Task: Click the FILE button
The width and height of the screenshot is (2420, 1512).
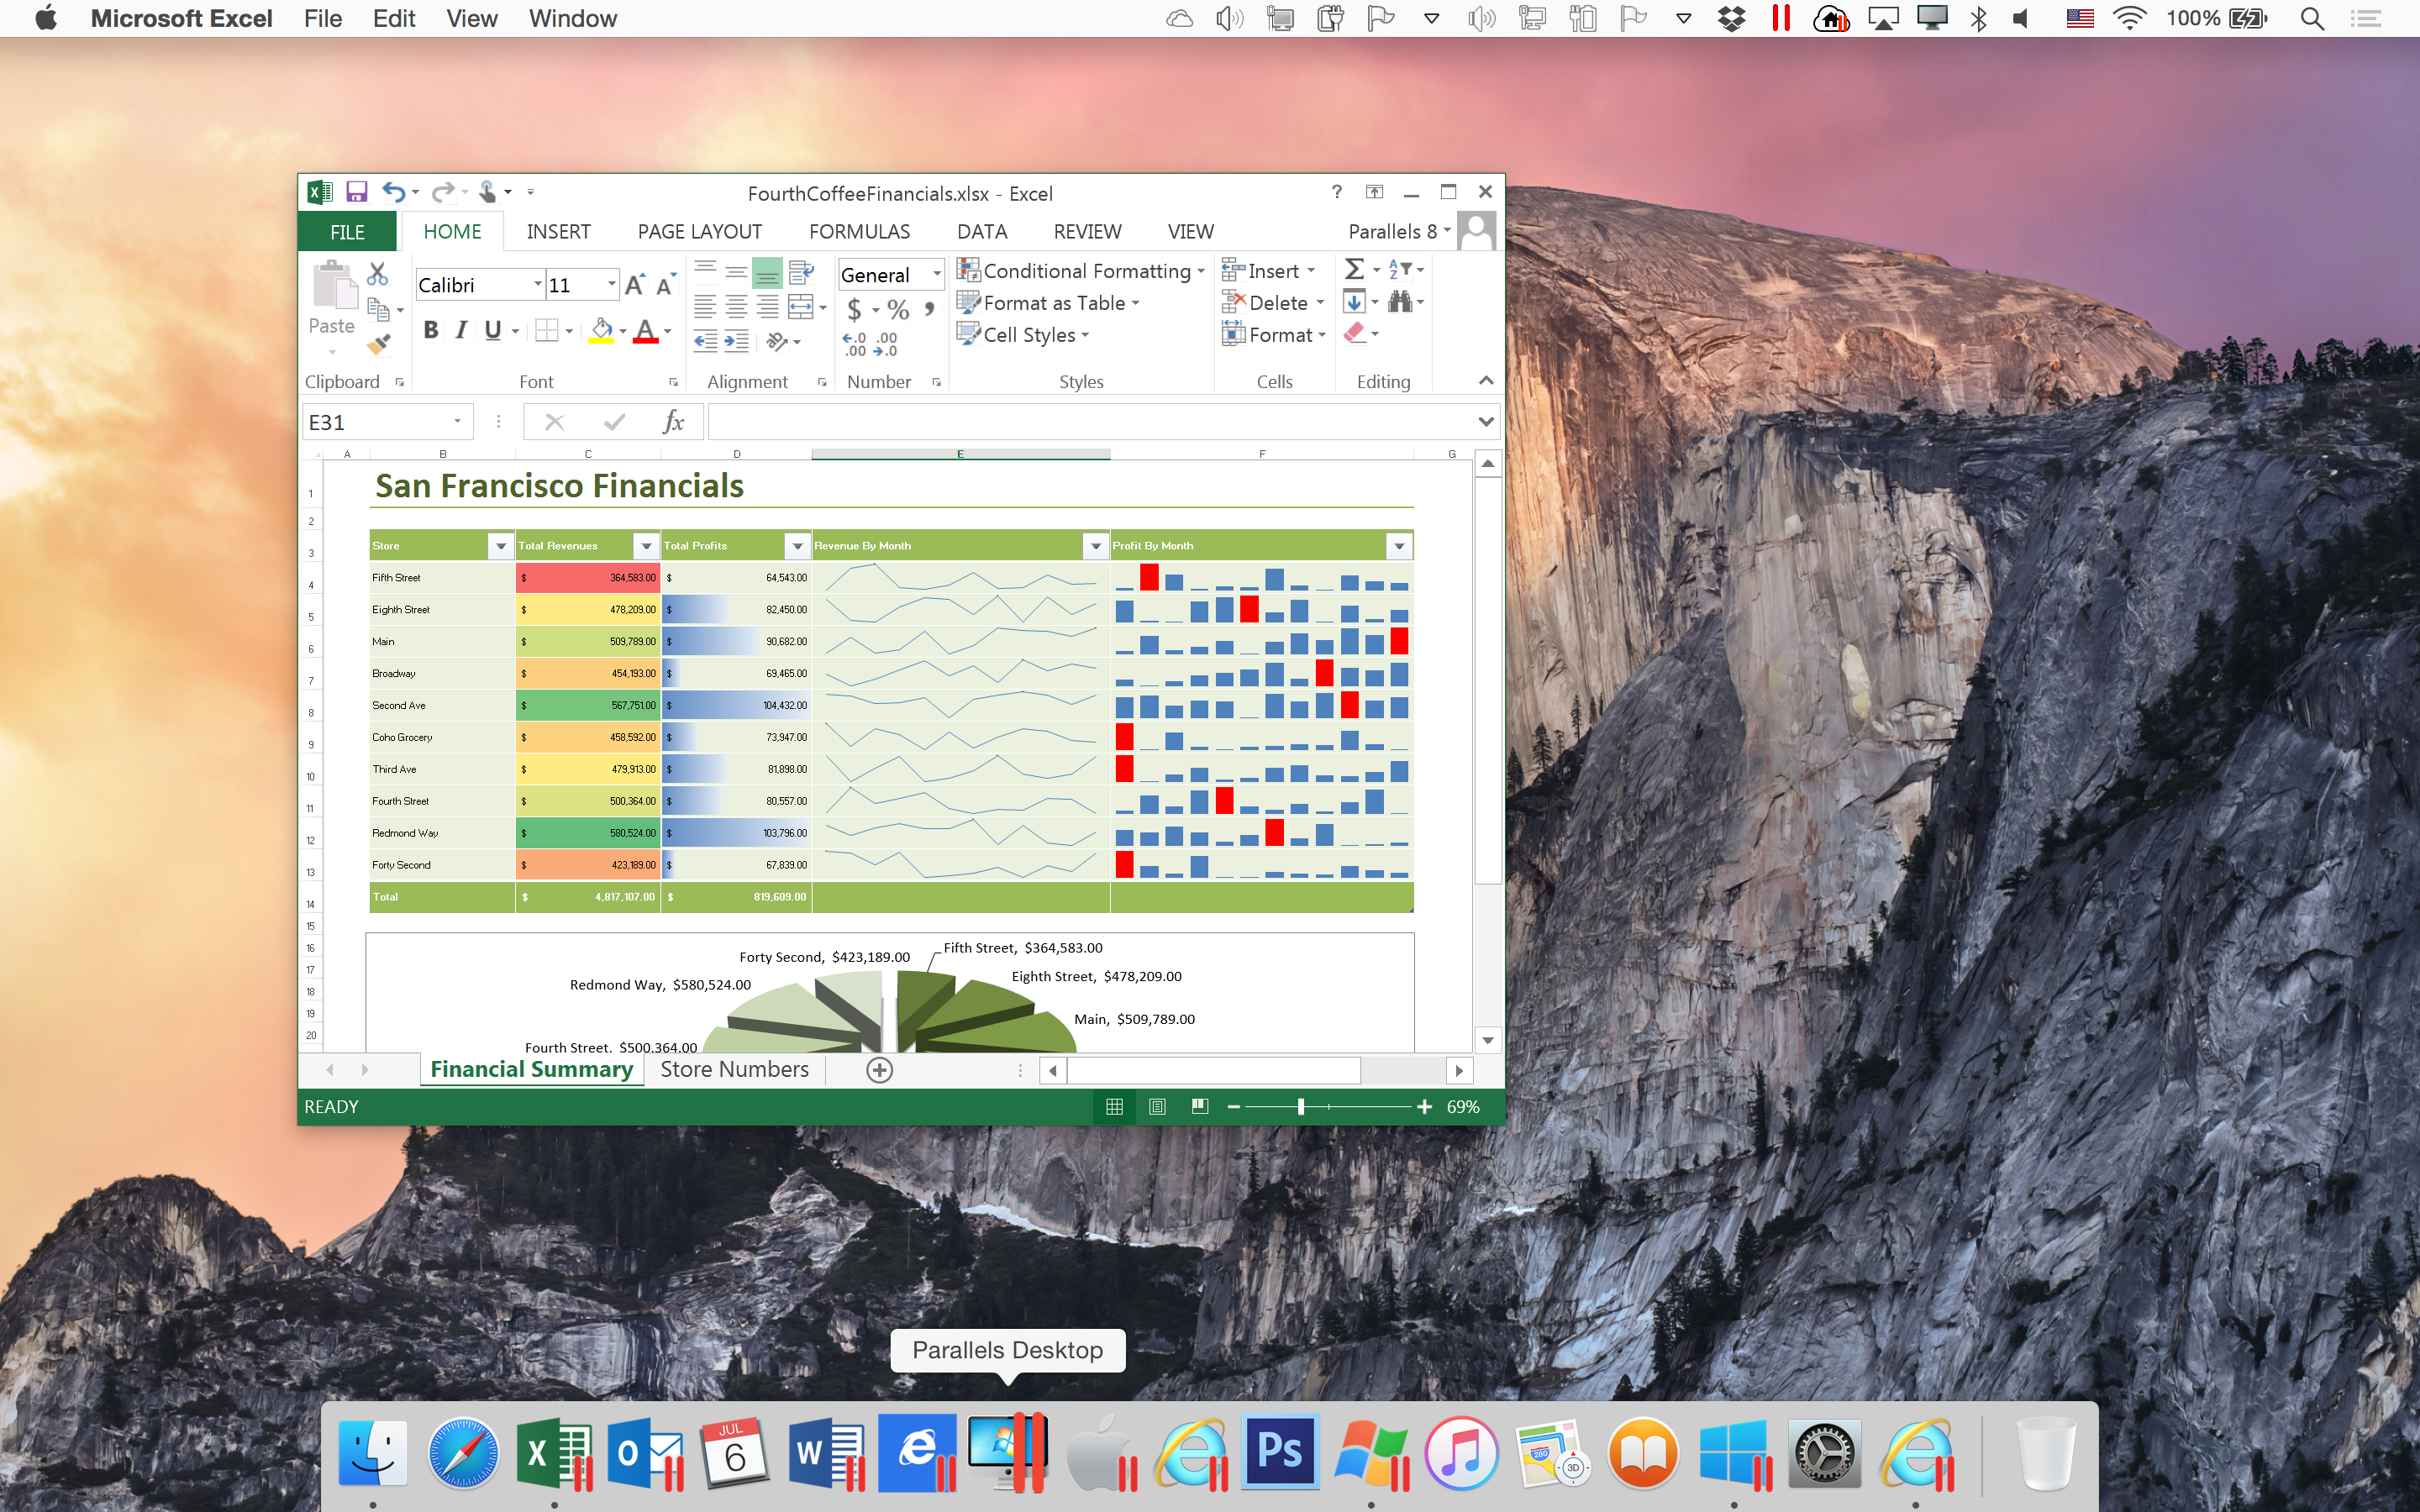Action: click(x=347, y=232)
